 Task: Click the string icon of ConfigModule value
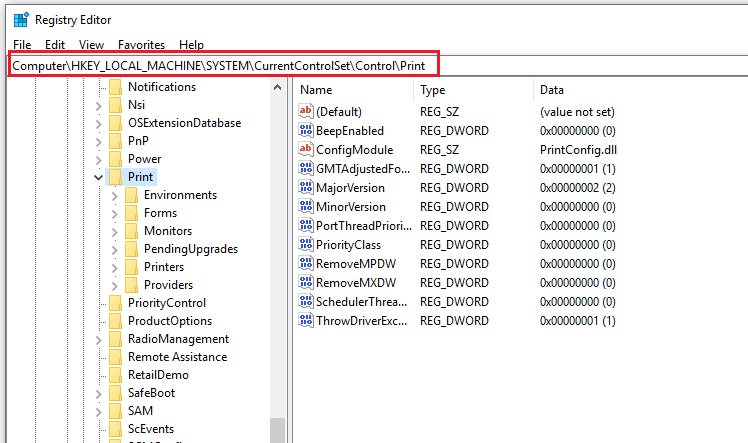(x=306, y=149)
